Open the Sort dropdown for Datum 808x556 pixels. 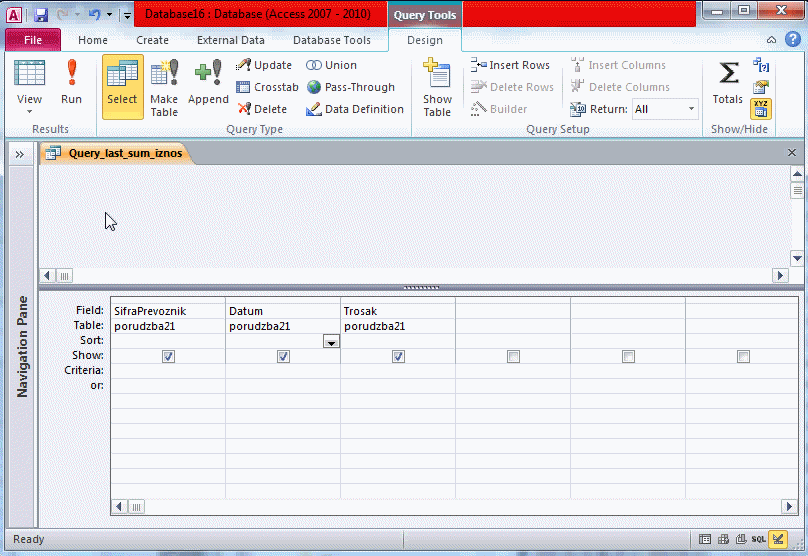[331, 341]
